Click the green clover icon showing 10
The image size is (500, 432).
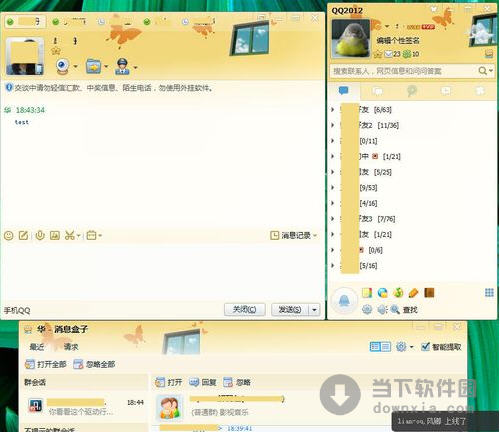411,54
